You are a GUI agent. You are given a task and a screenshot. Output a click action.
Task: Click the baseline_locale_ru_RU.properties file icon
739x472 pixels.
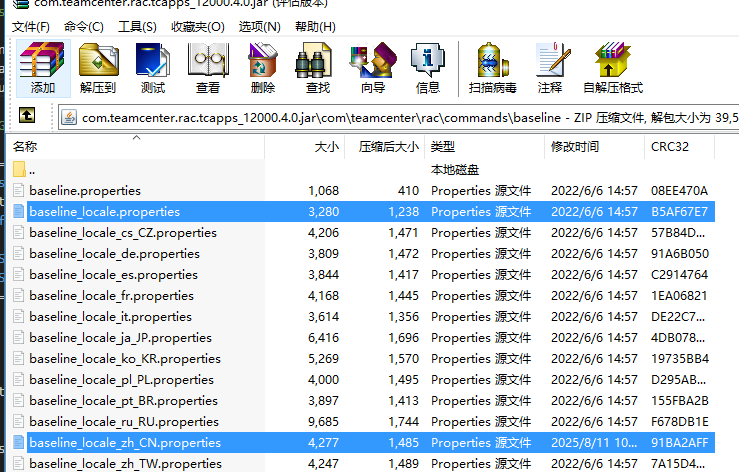(18, 422)
